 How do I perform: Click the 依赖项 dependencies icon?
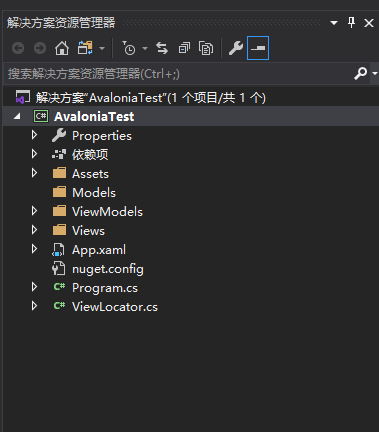[x=59, y=154]
